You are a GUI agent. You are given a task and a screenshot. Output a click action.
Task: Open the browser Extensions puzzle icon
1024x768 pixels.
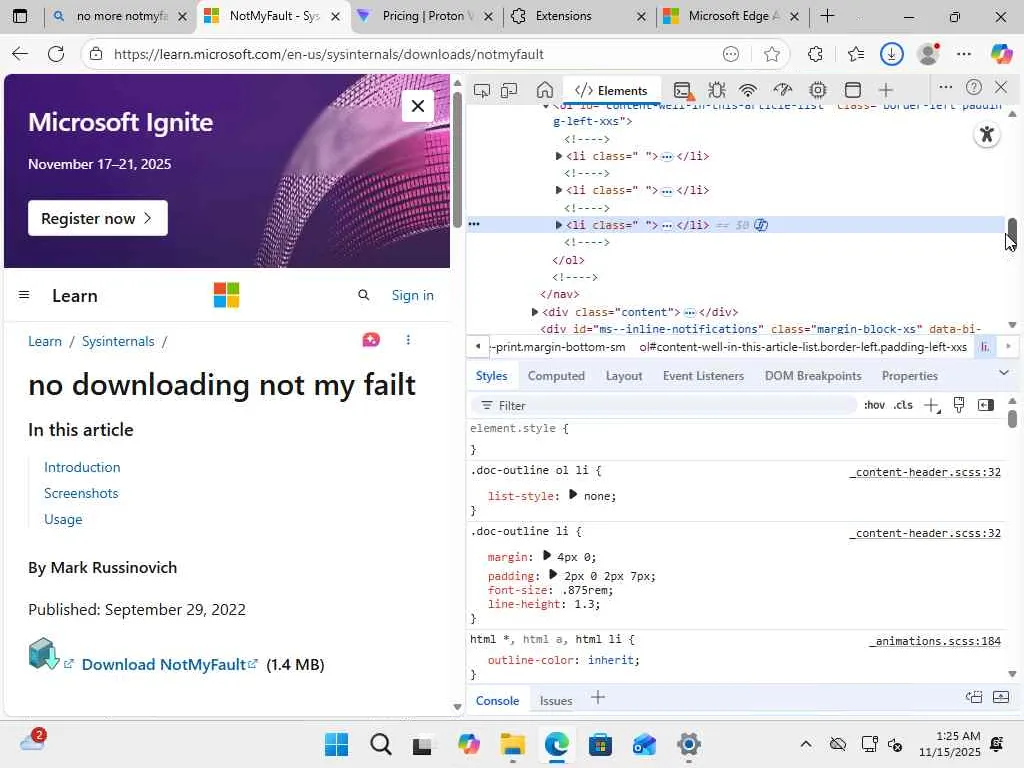(815, 54)
